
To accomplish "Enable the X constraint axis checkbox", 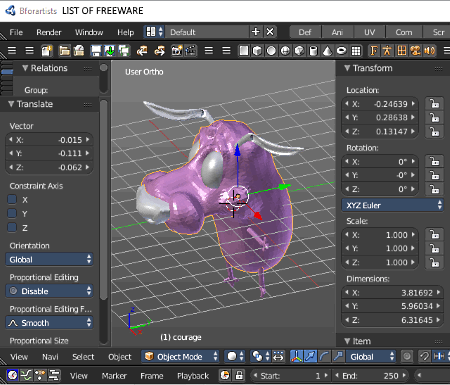I will 12,199.
